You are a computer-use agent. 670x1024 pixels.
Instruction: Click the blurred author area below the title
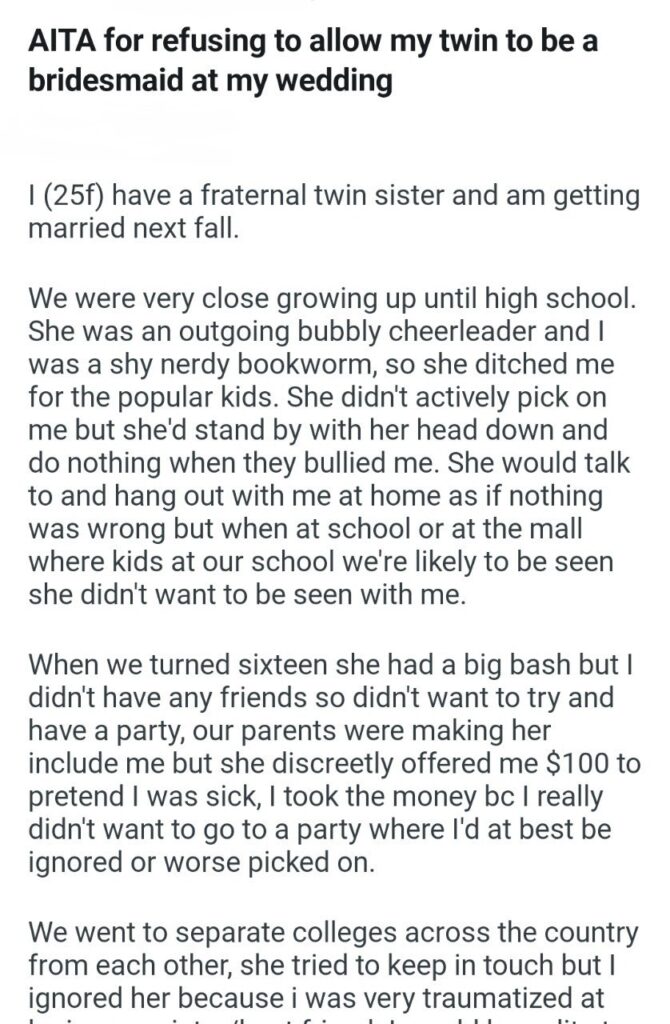pyautogui.click(x=130, y=125)
